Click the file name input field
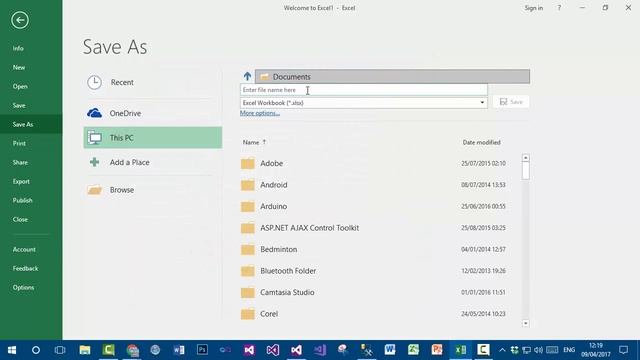The height and width of the screenshot is (360, 640). pos(364,90)
